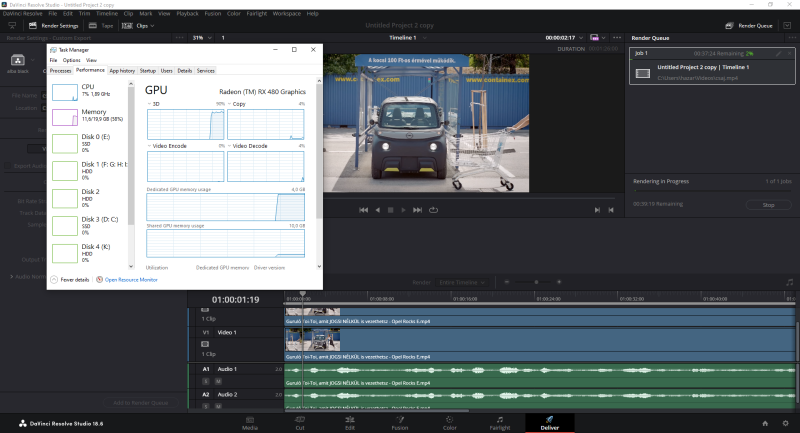Switch to Task Manager Processes tab
The width and height of the screenshot is (800, 433).
pyautogui.click(x=60, y=71)
